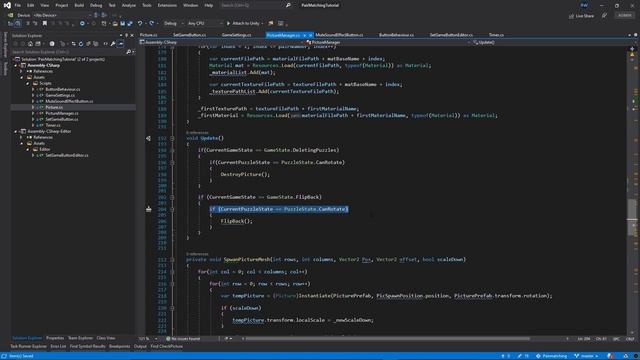Click the editor horizontal scrollbar
This screenshot has height=360, width=640.
(x=388, y=339)
